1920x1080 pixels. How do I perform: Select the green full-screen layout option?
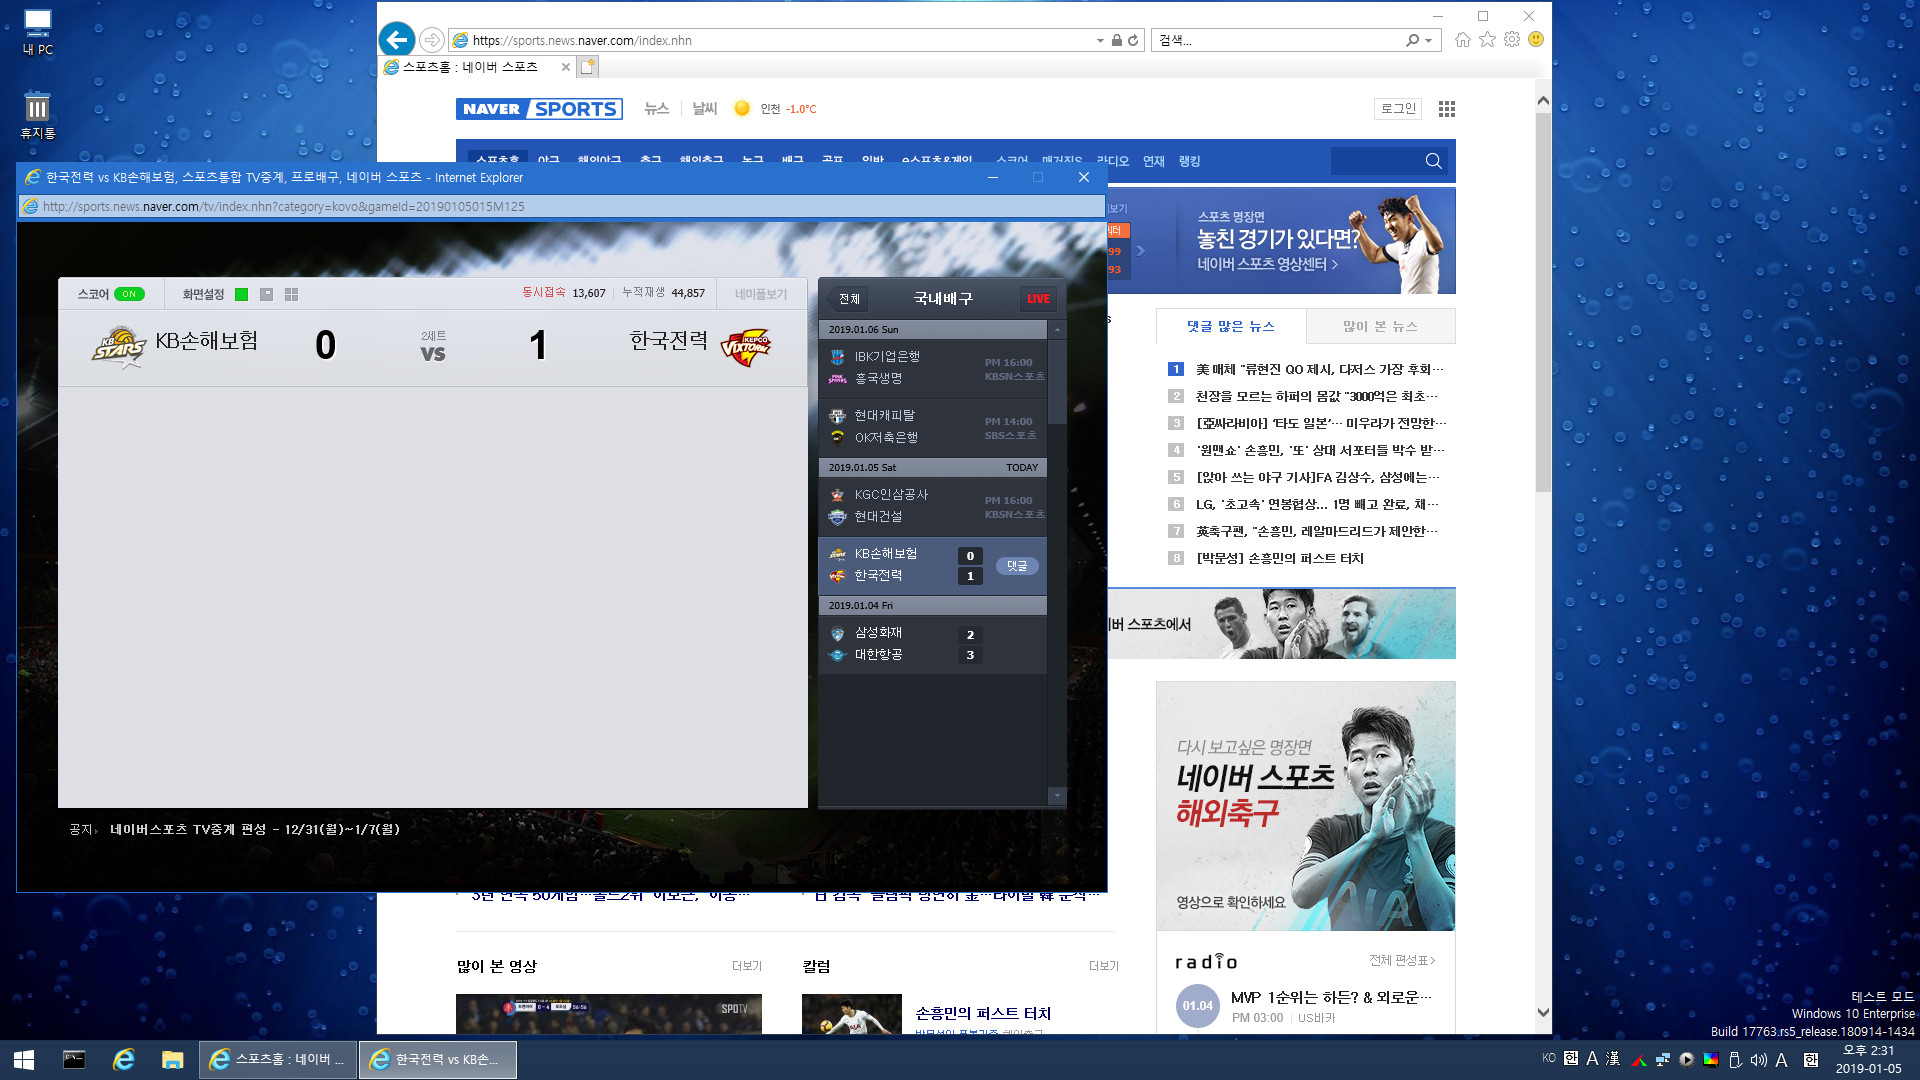pos(241,294)
